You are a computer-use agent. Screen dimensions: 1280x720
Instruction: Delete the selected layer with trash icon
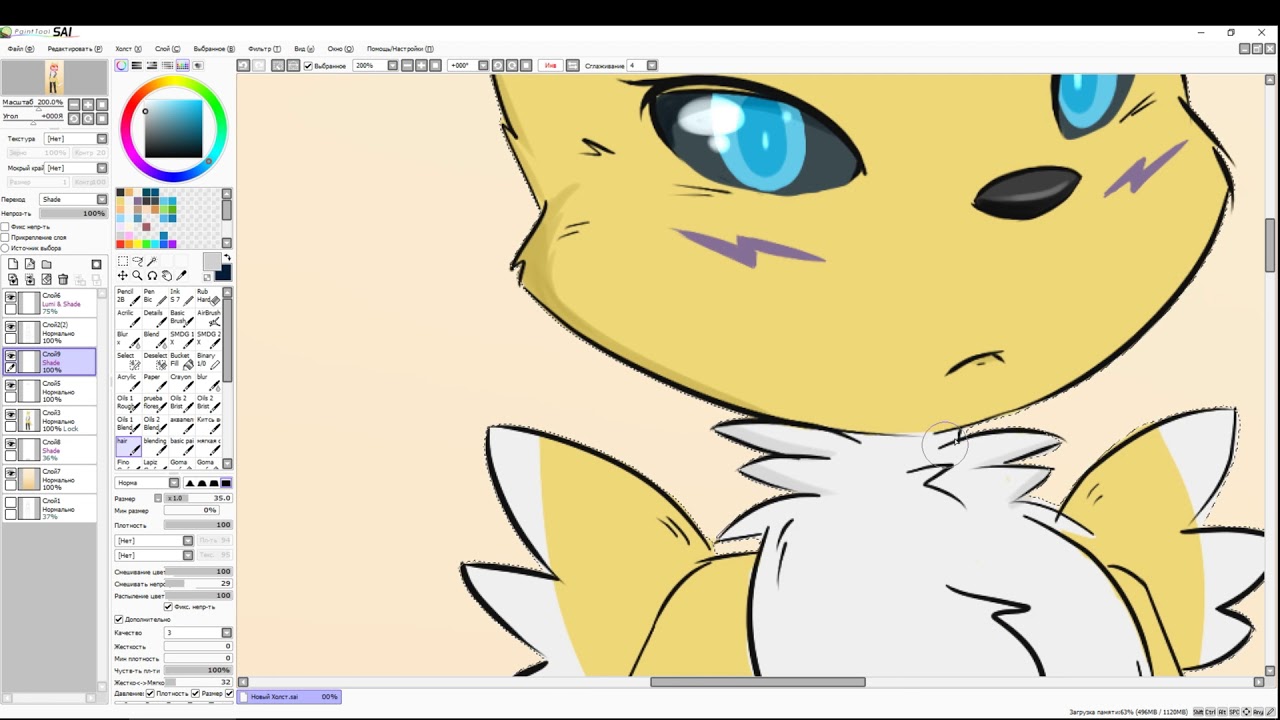(63, 279)
